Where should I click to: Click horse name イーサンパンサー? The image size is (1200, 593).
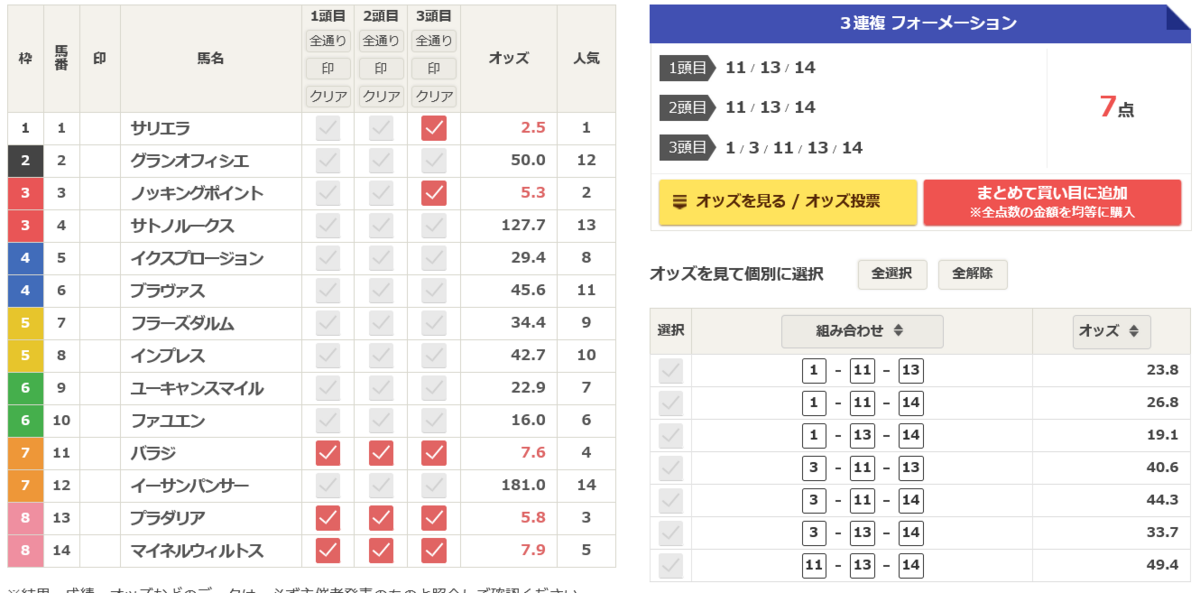pos(190,485)
